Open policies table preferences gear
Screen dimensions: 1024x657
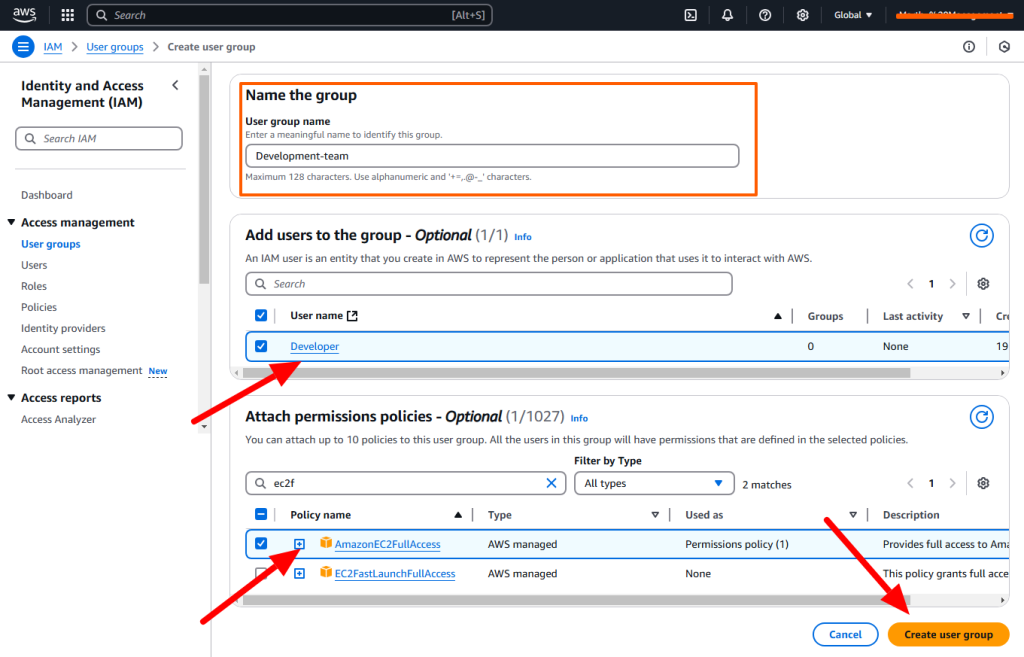[x=983, y=483]
